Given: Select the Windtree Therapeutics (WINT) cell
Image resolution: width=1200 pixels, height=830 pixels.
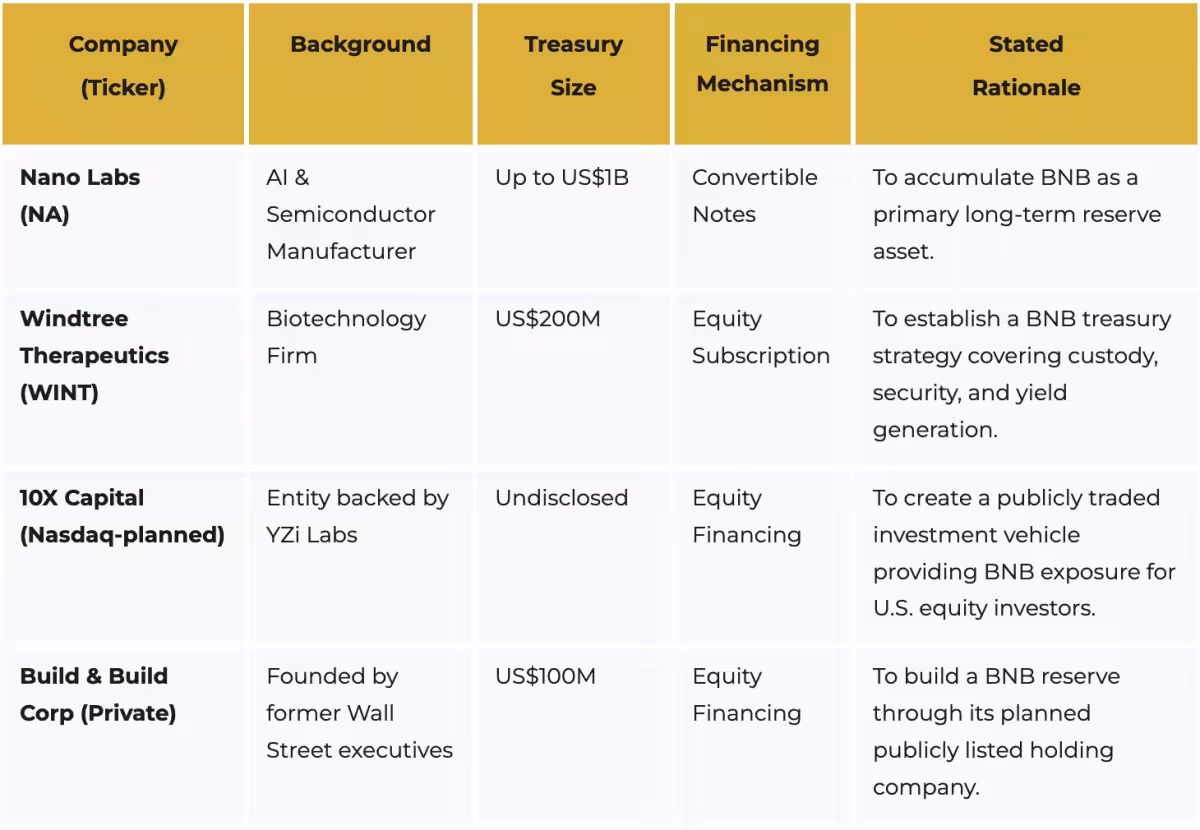Looking at the screenshot, I should (x=94, y=355).
